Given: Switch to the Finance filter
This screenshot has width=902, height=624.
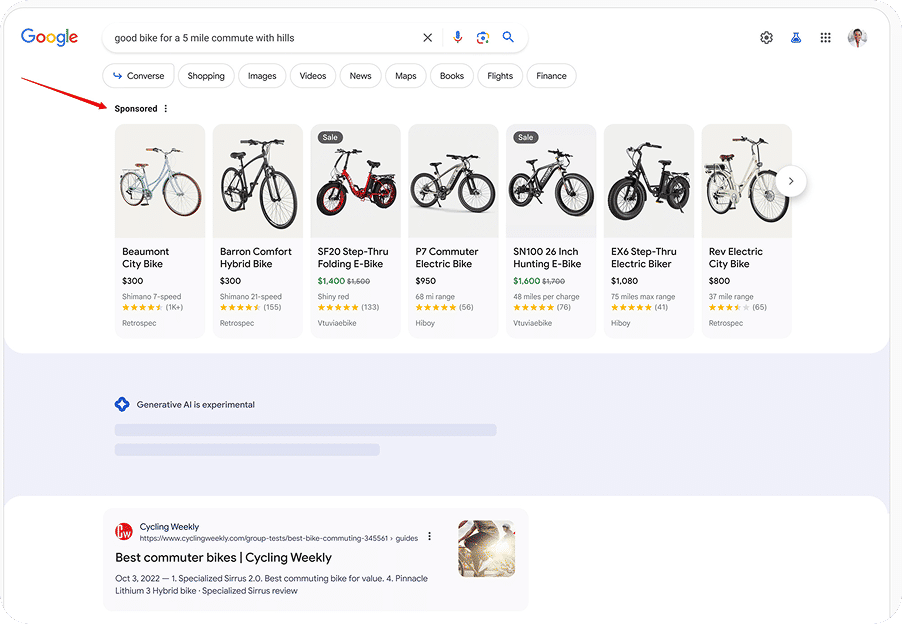Looking at the screenshot, I should (x=551, y=76).
